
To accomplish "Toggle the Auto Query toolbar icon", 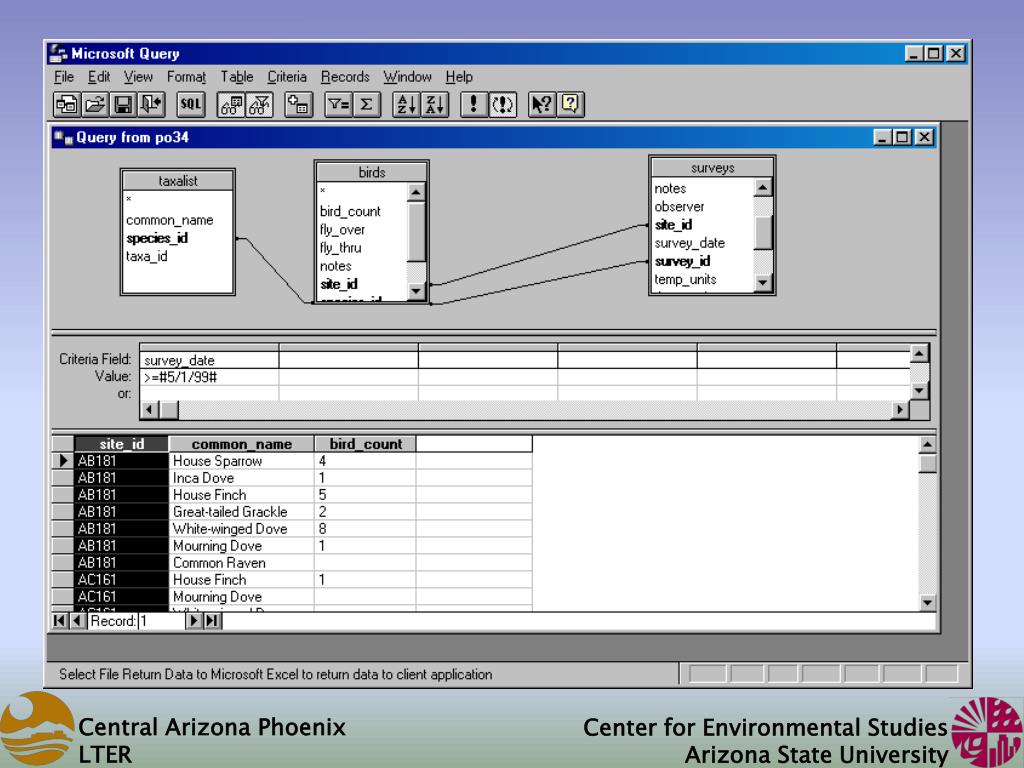I will 502,104.
